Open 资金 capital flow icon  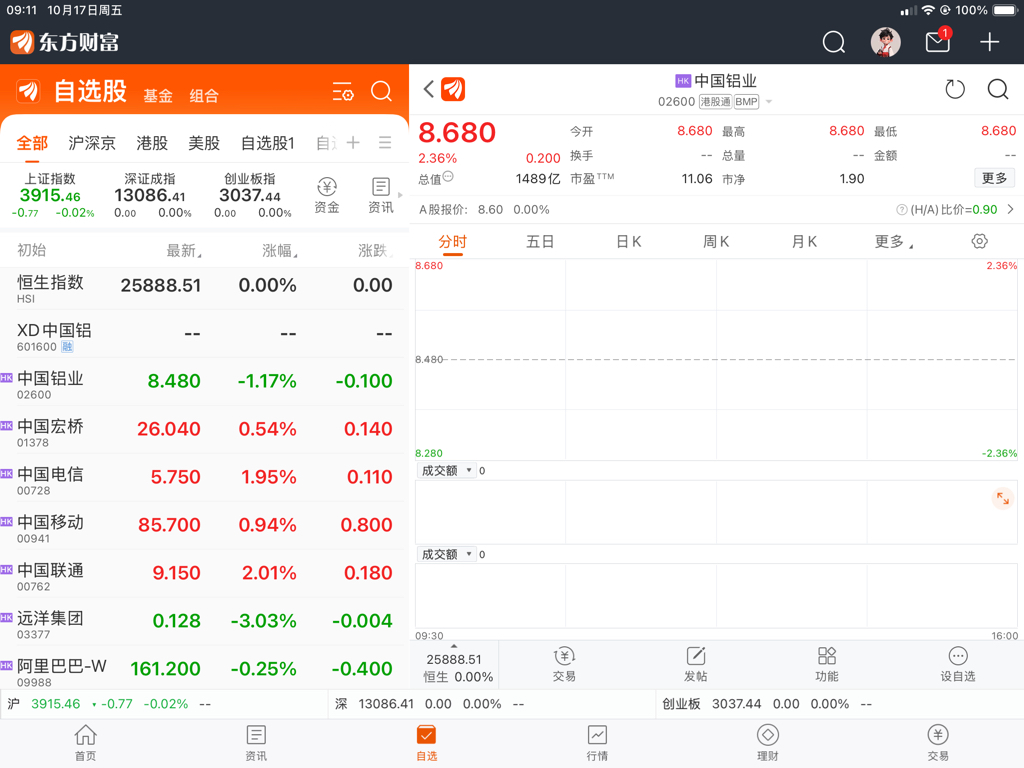click(327, 195)
